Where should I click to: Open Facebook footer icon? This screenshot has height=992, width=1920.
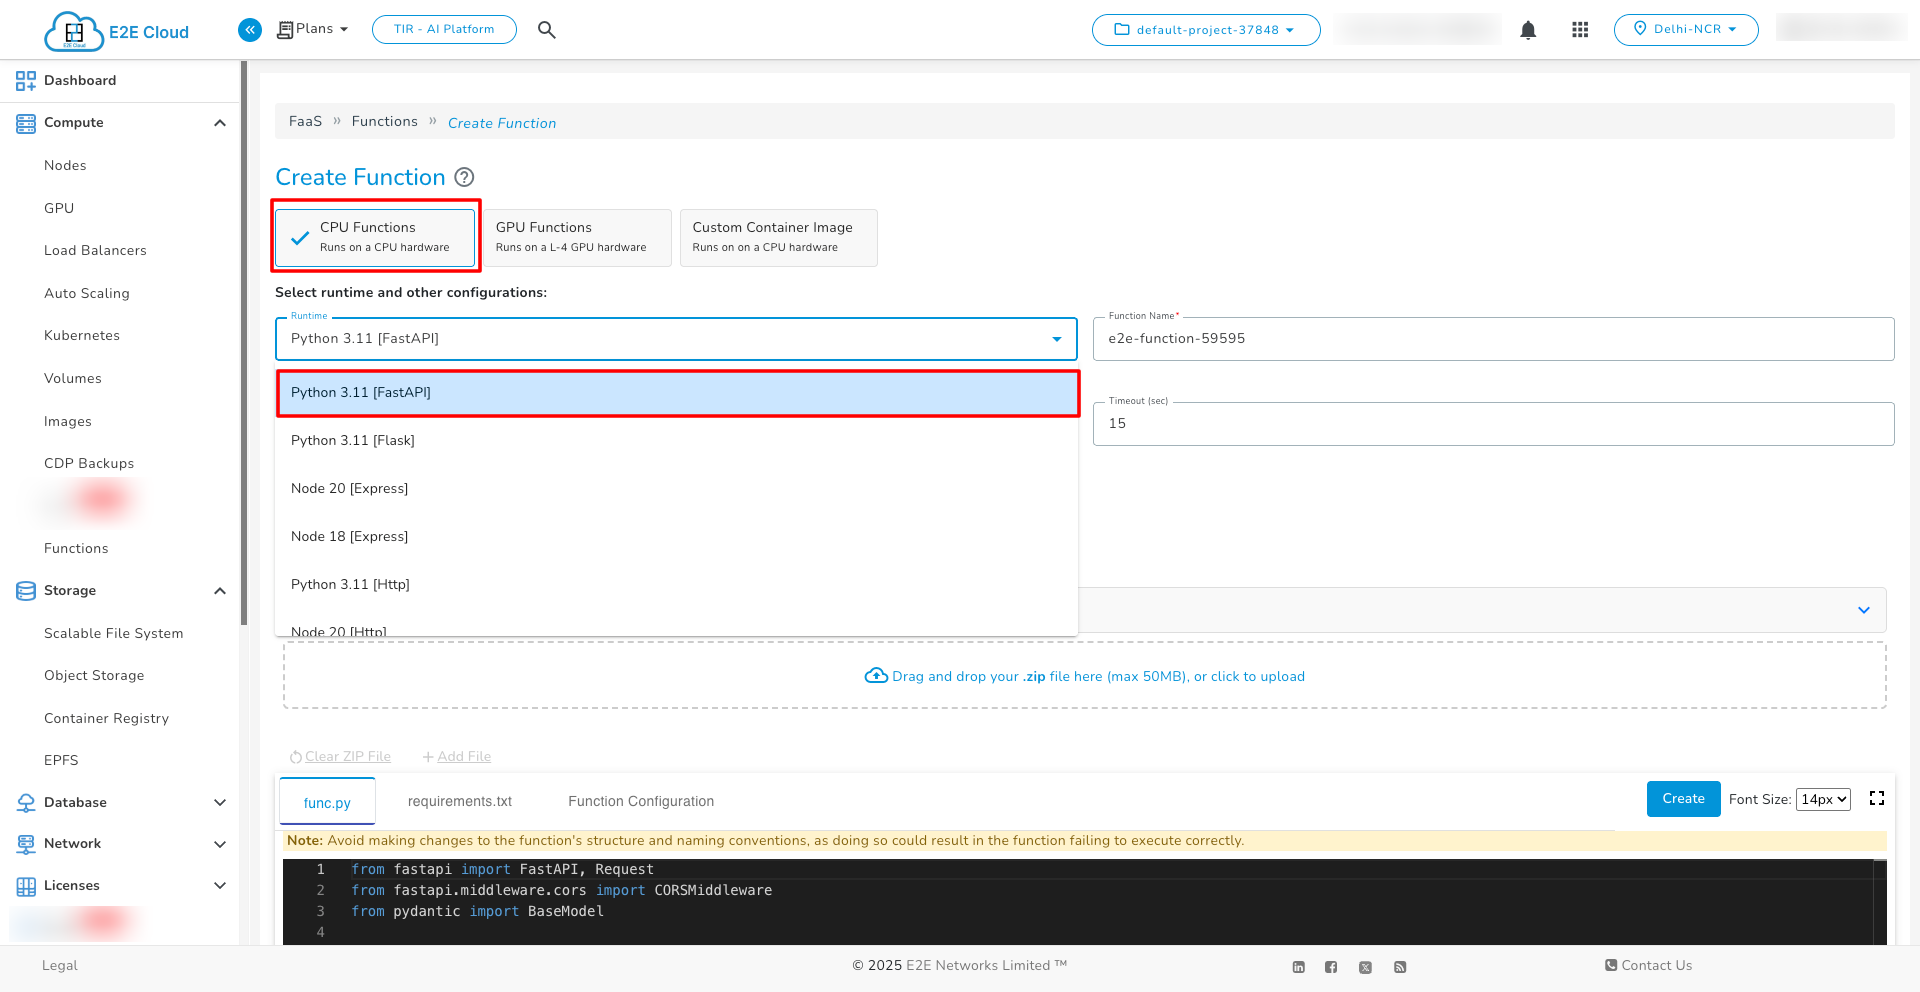pos(1331,967)
